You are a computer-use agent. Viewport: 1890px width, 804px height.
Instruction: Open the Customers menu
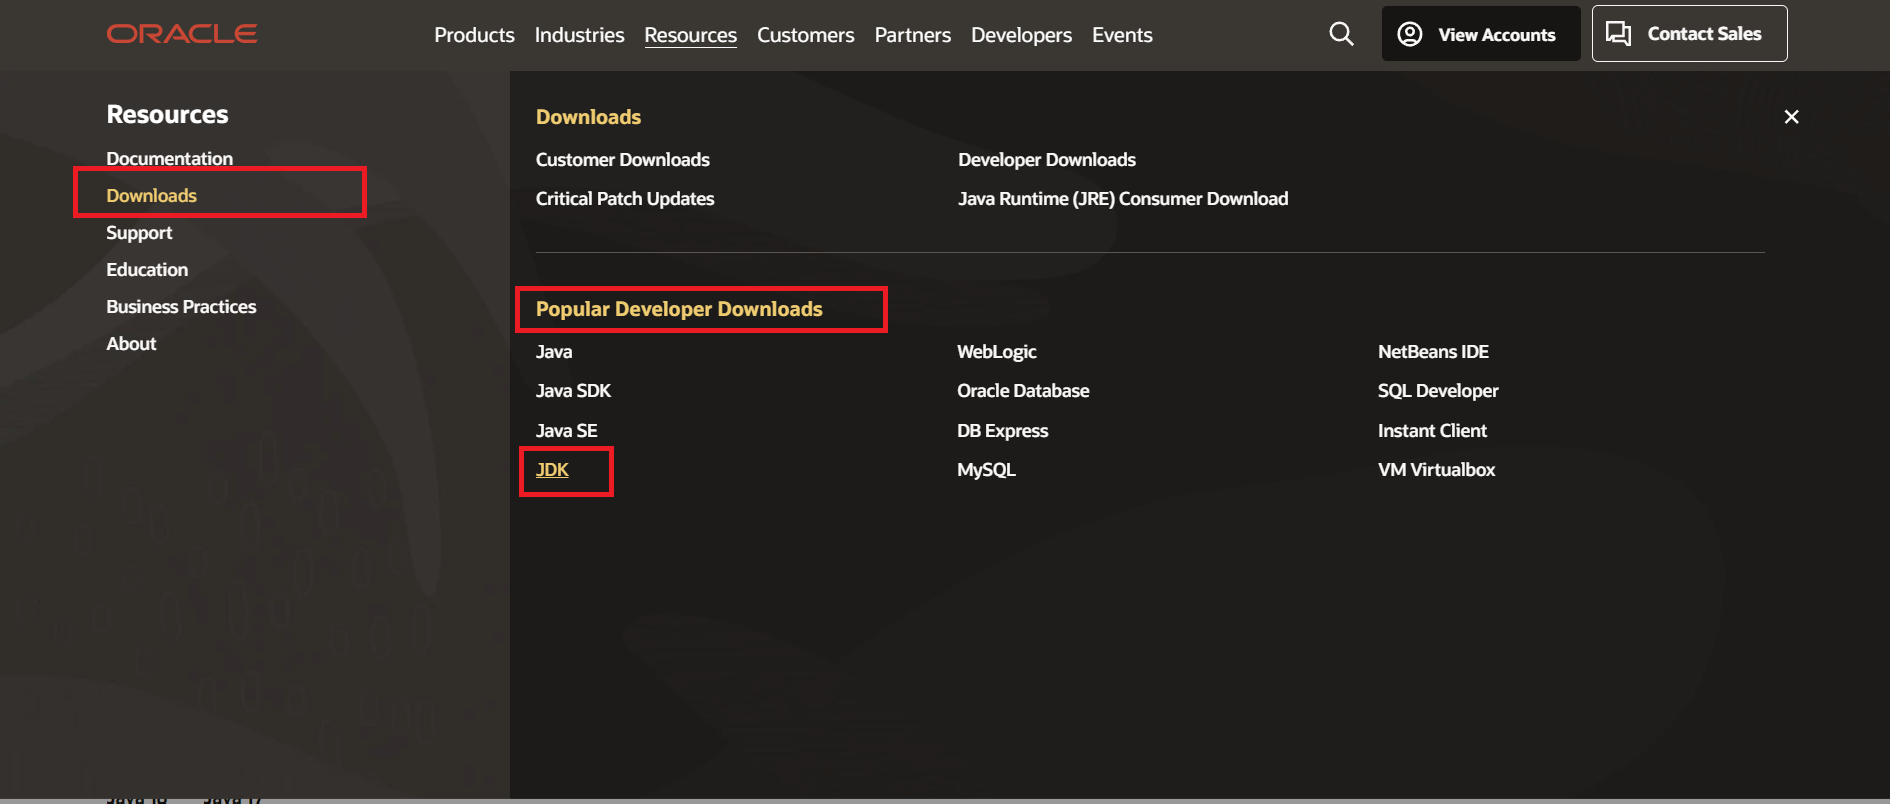(805, 35)
